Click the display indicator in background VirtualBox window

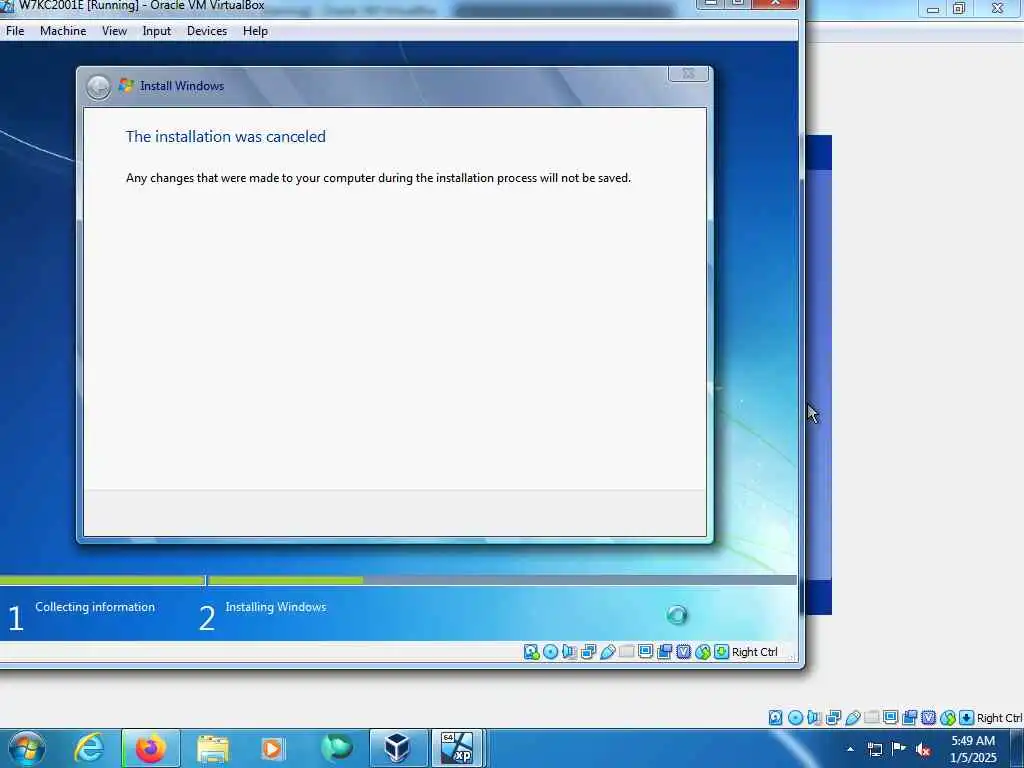890,718
